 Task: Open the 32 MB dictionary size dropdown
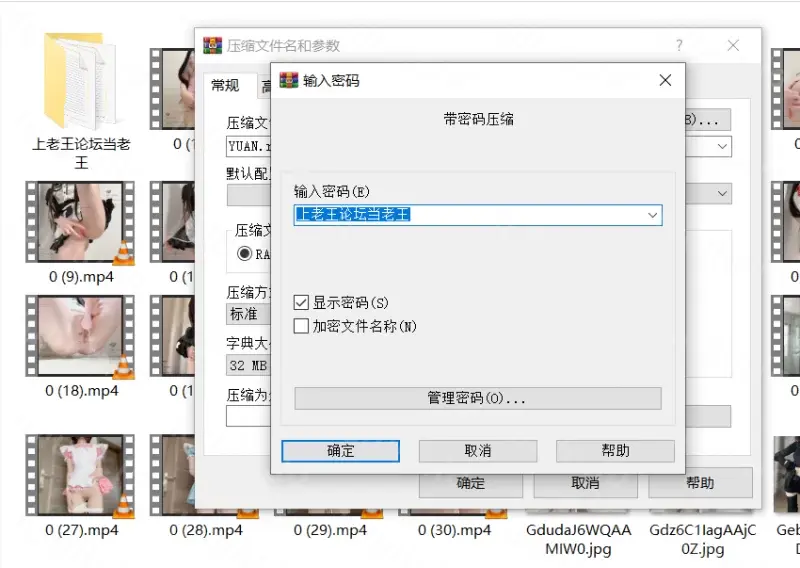(248, 365)
